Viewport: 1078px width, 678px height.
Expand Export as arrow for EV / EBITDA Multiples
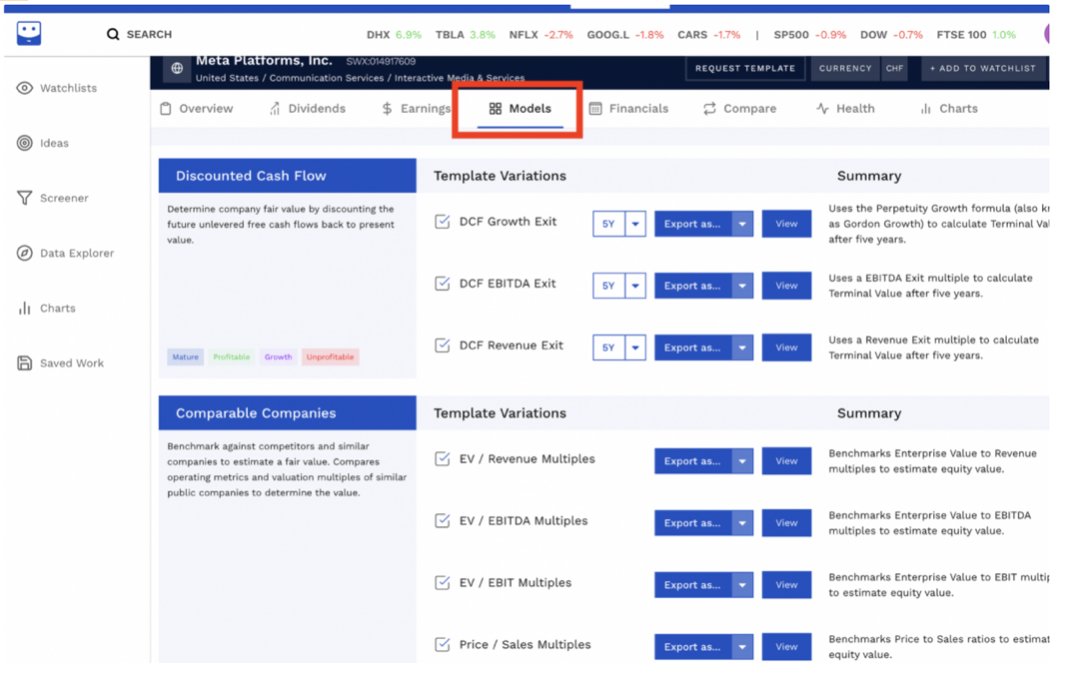tap(742, 523)
